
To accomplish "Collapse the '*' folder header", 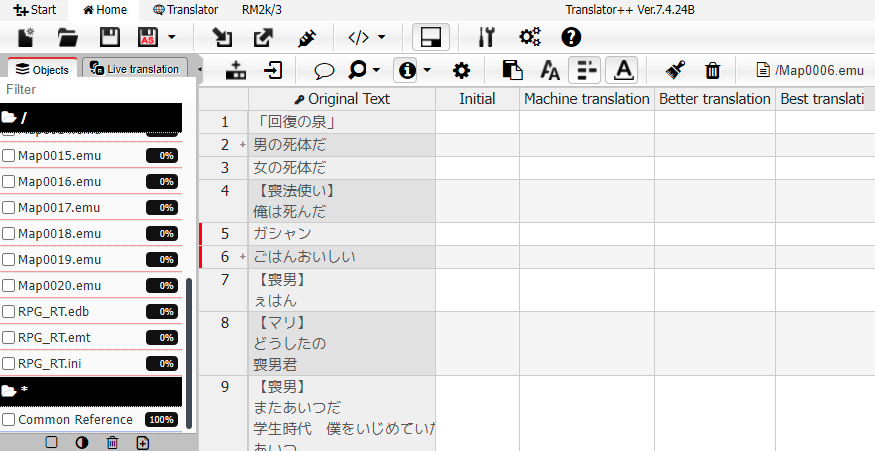I will (91, 391).
